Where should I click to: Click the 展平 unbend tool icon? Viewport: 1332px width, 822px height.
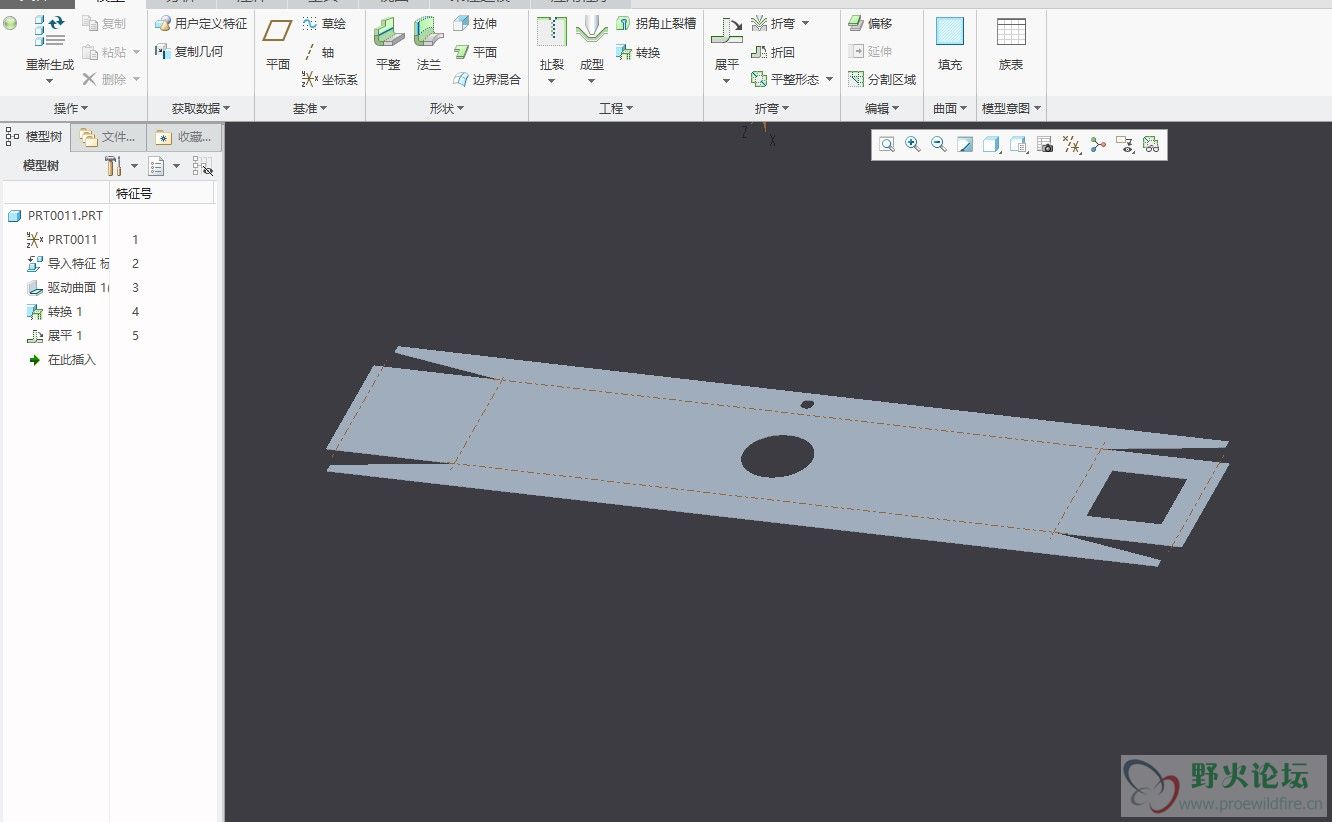(727, 32)
